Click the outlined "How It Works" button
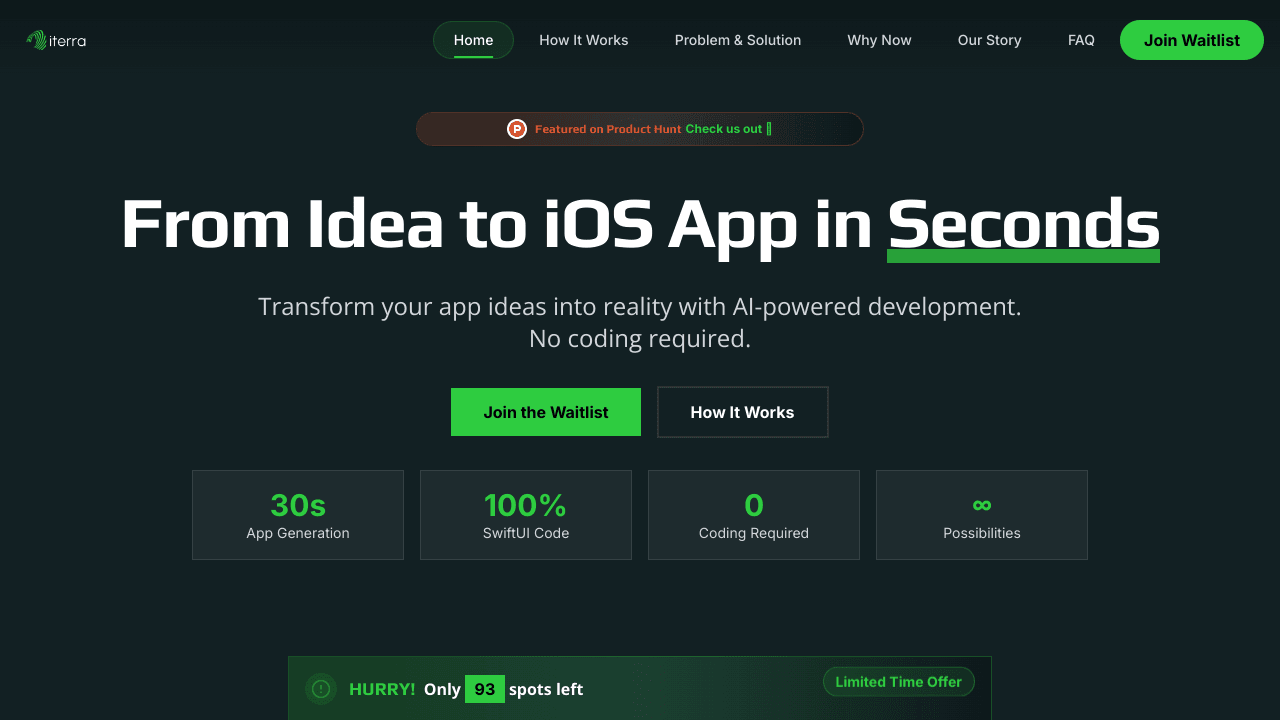 [x=742, y=412]
